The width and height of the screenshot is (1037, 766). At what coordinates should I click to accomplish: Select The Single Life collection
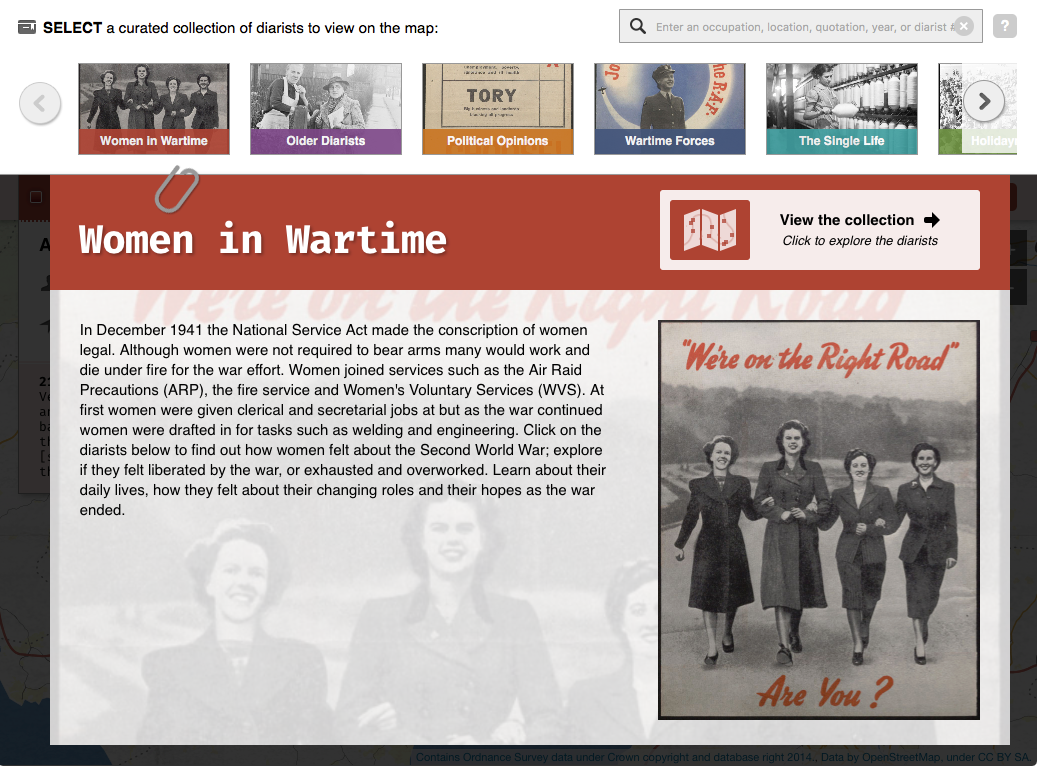842,109
